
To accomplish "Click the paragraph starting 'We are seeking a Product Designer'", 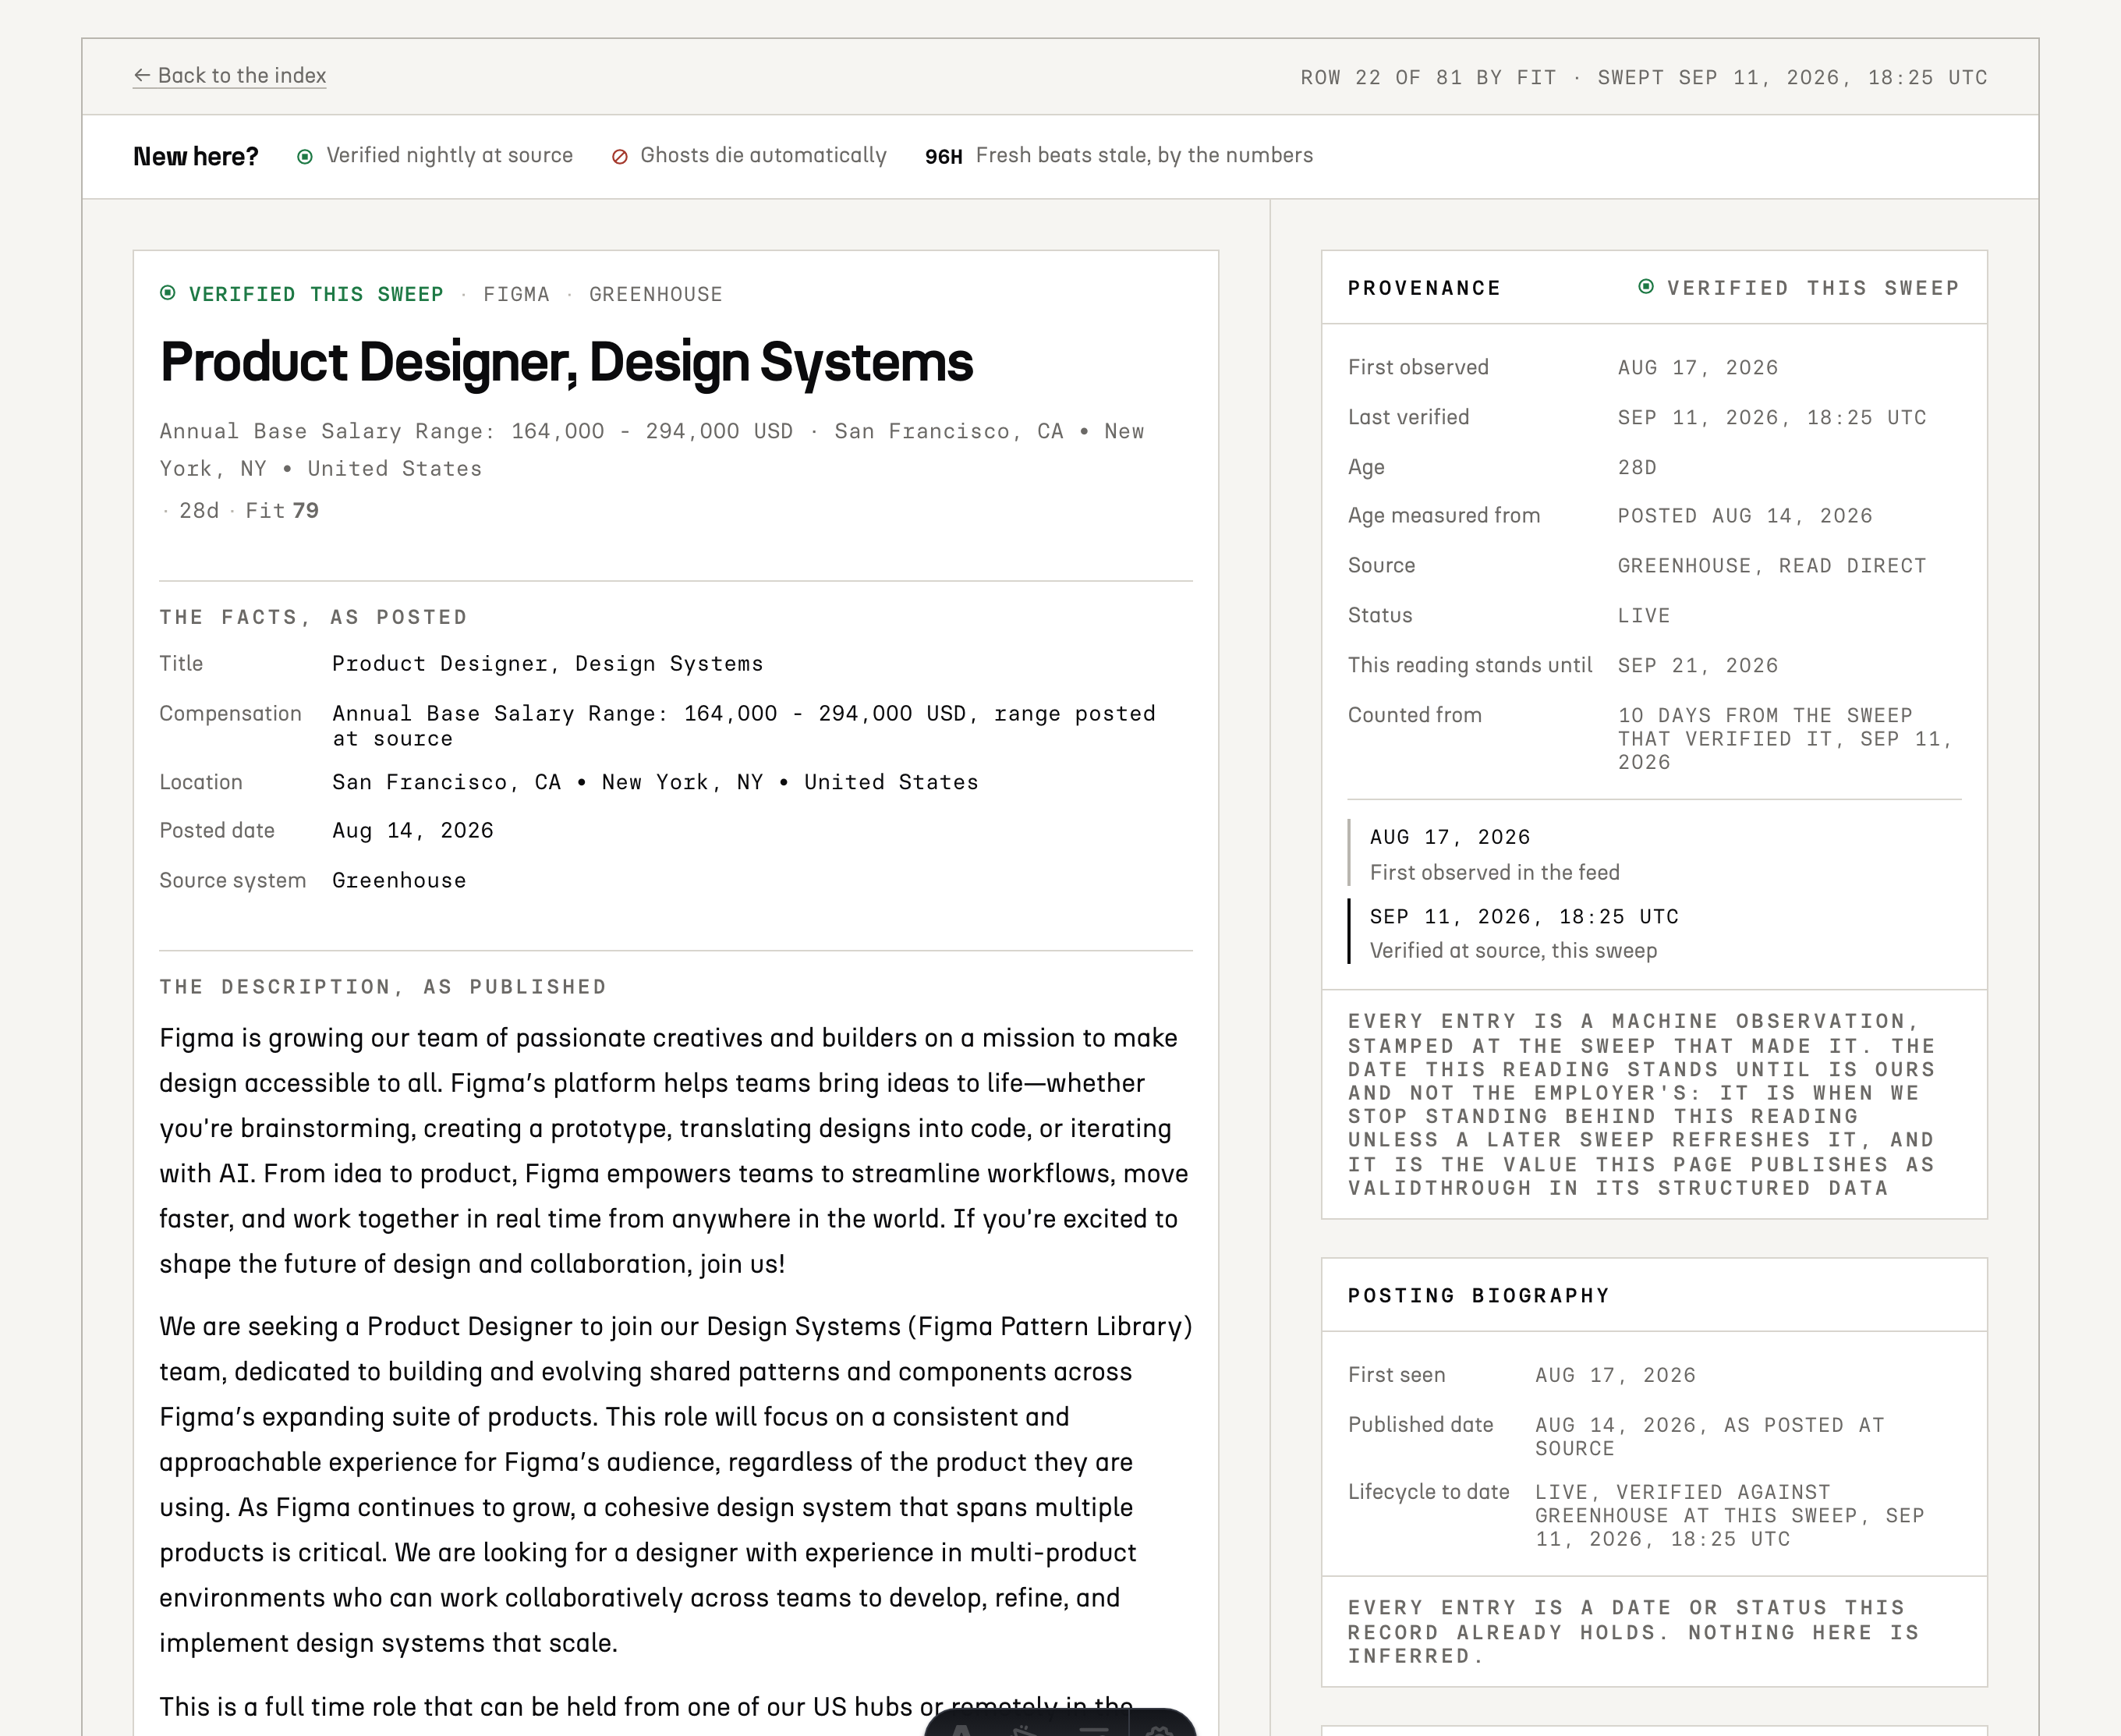I will coord(676,1485).
